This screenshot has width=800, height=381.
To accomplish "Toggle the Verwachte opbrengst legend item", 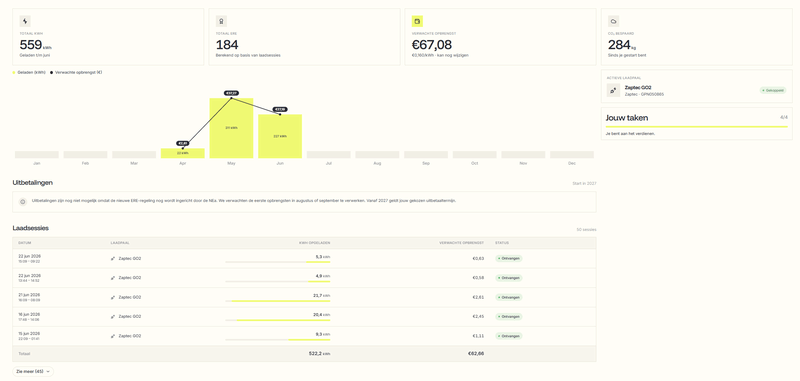I will [76, 72].
